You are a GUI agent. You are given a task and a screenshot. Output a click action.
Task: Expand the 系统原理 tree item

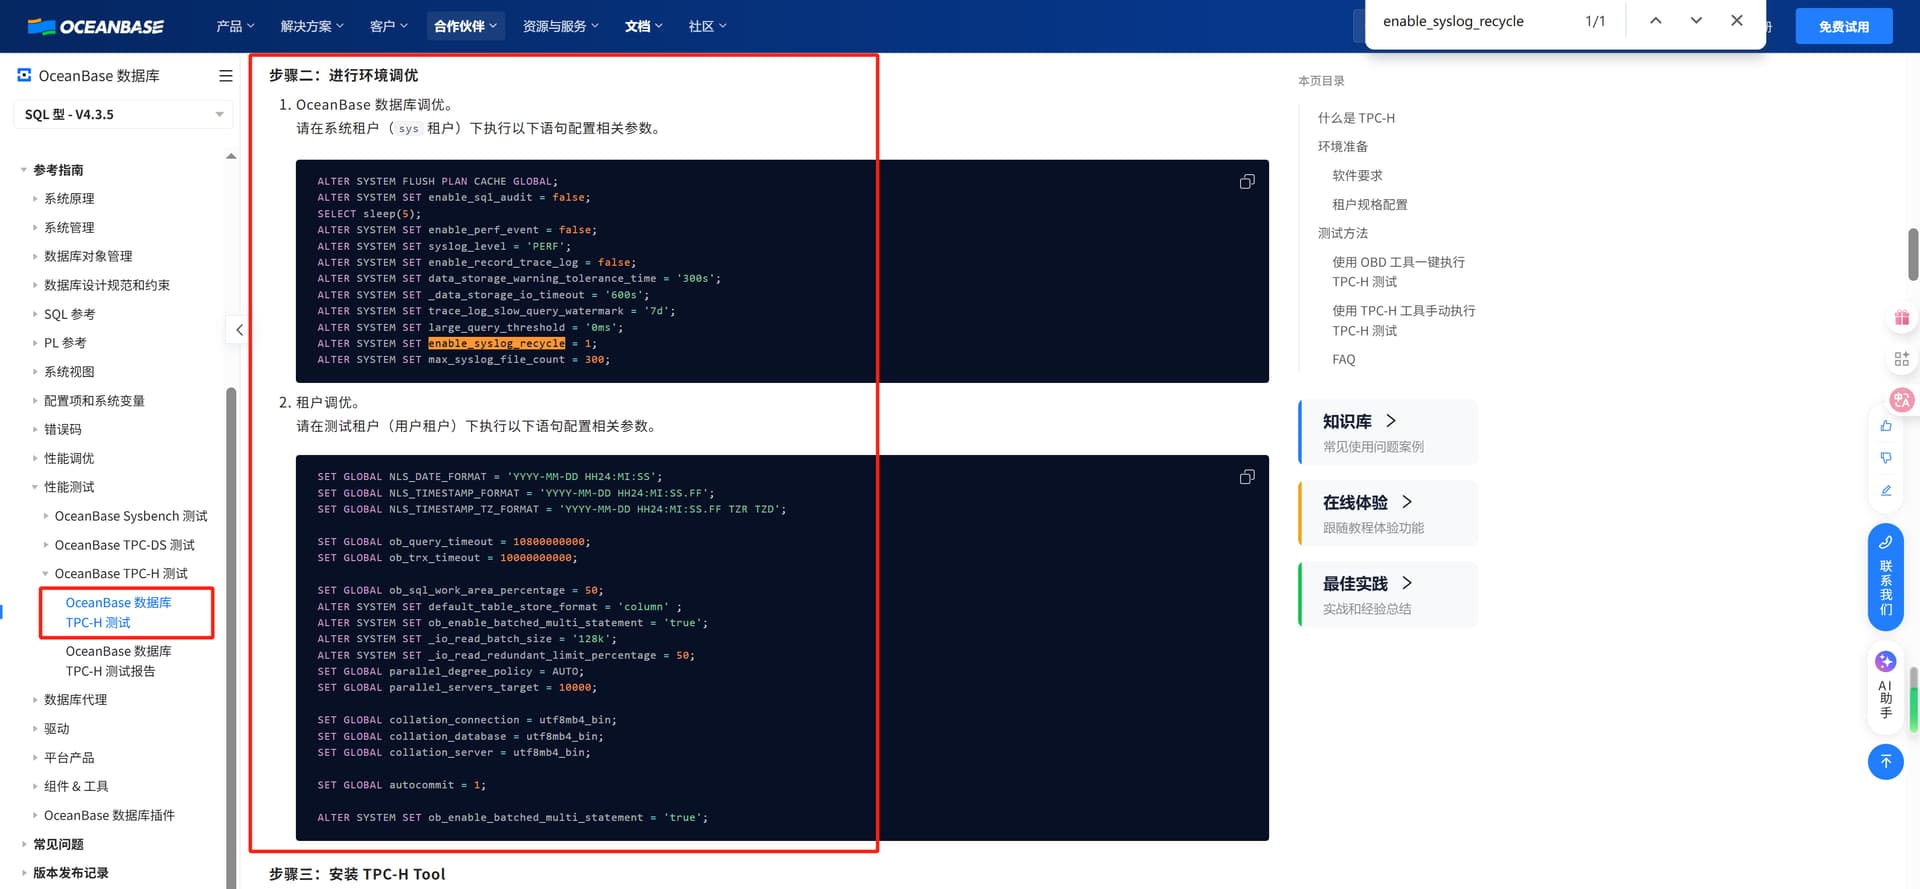(35, 199)
